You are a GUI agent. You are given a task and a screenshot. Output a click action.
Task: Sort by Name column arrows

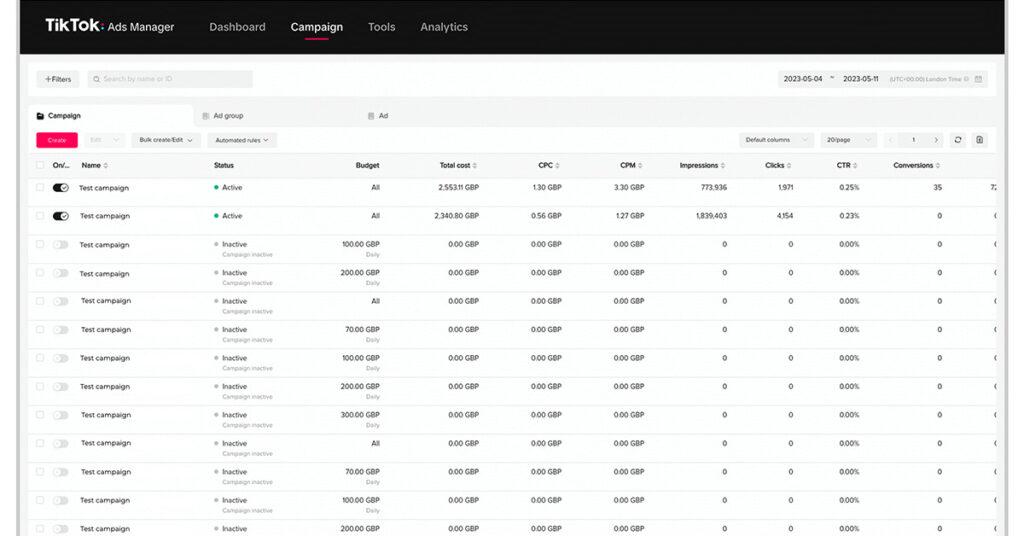106,166
